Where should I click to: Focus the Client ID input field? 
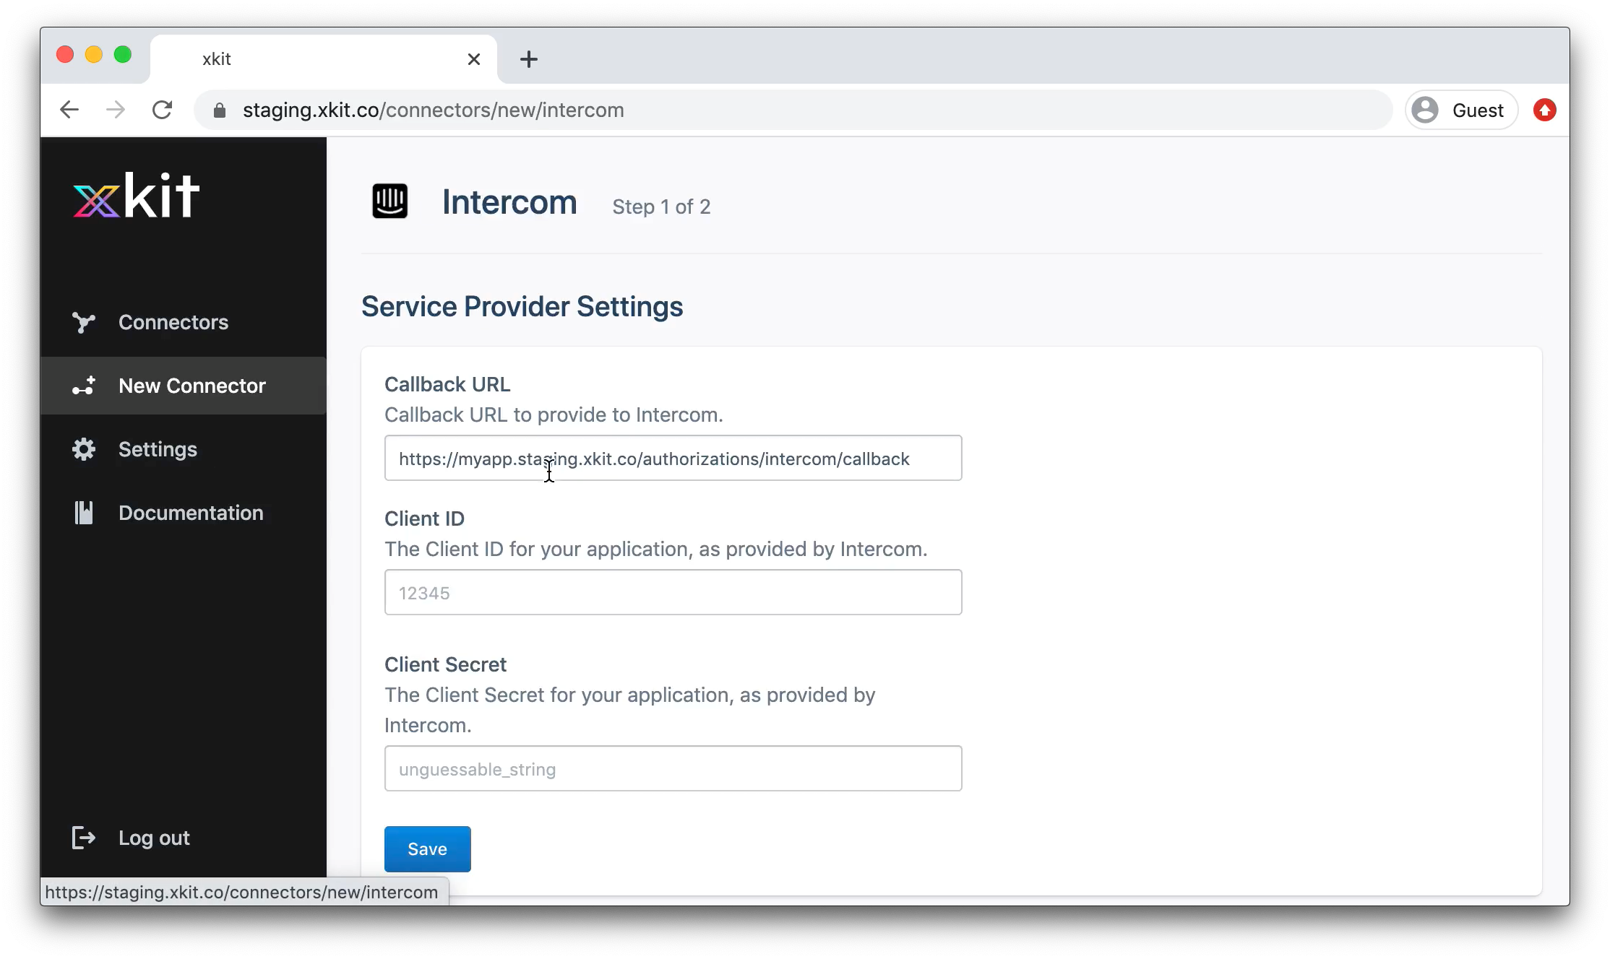click(673, 593)
